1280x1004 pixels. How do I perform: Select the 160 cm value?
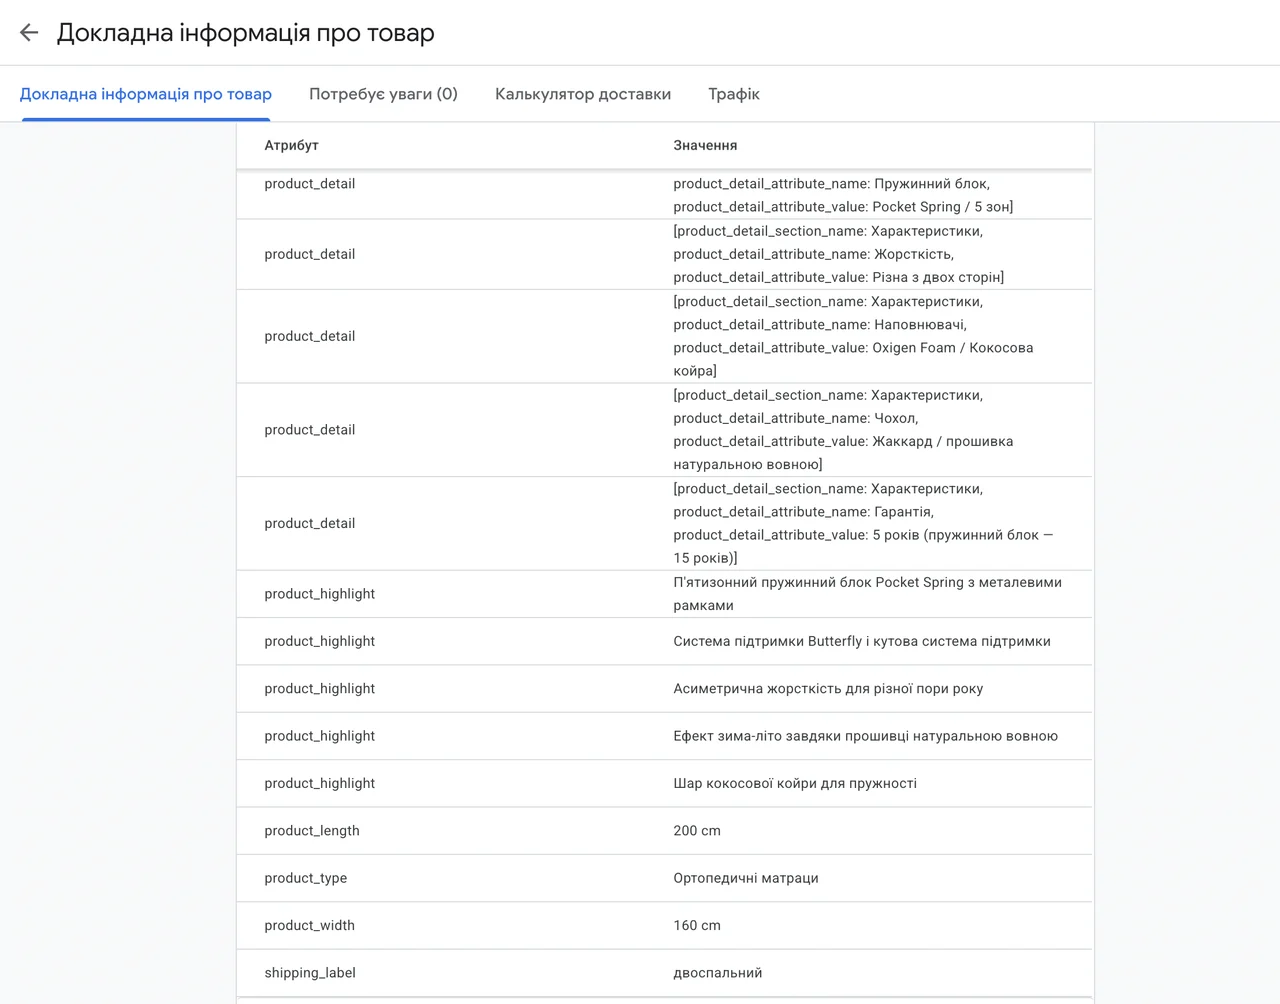[x=697, y=925]
